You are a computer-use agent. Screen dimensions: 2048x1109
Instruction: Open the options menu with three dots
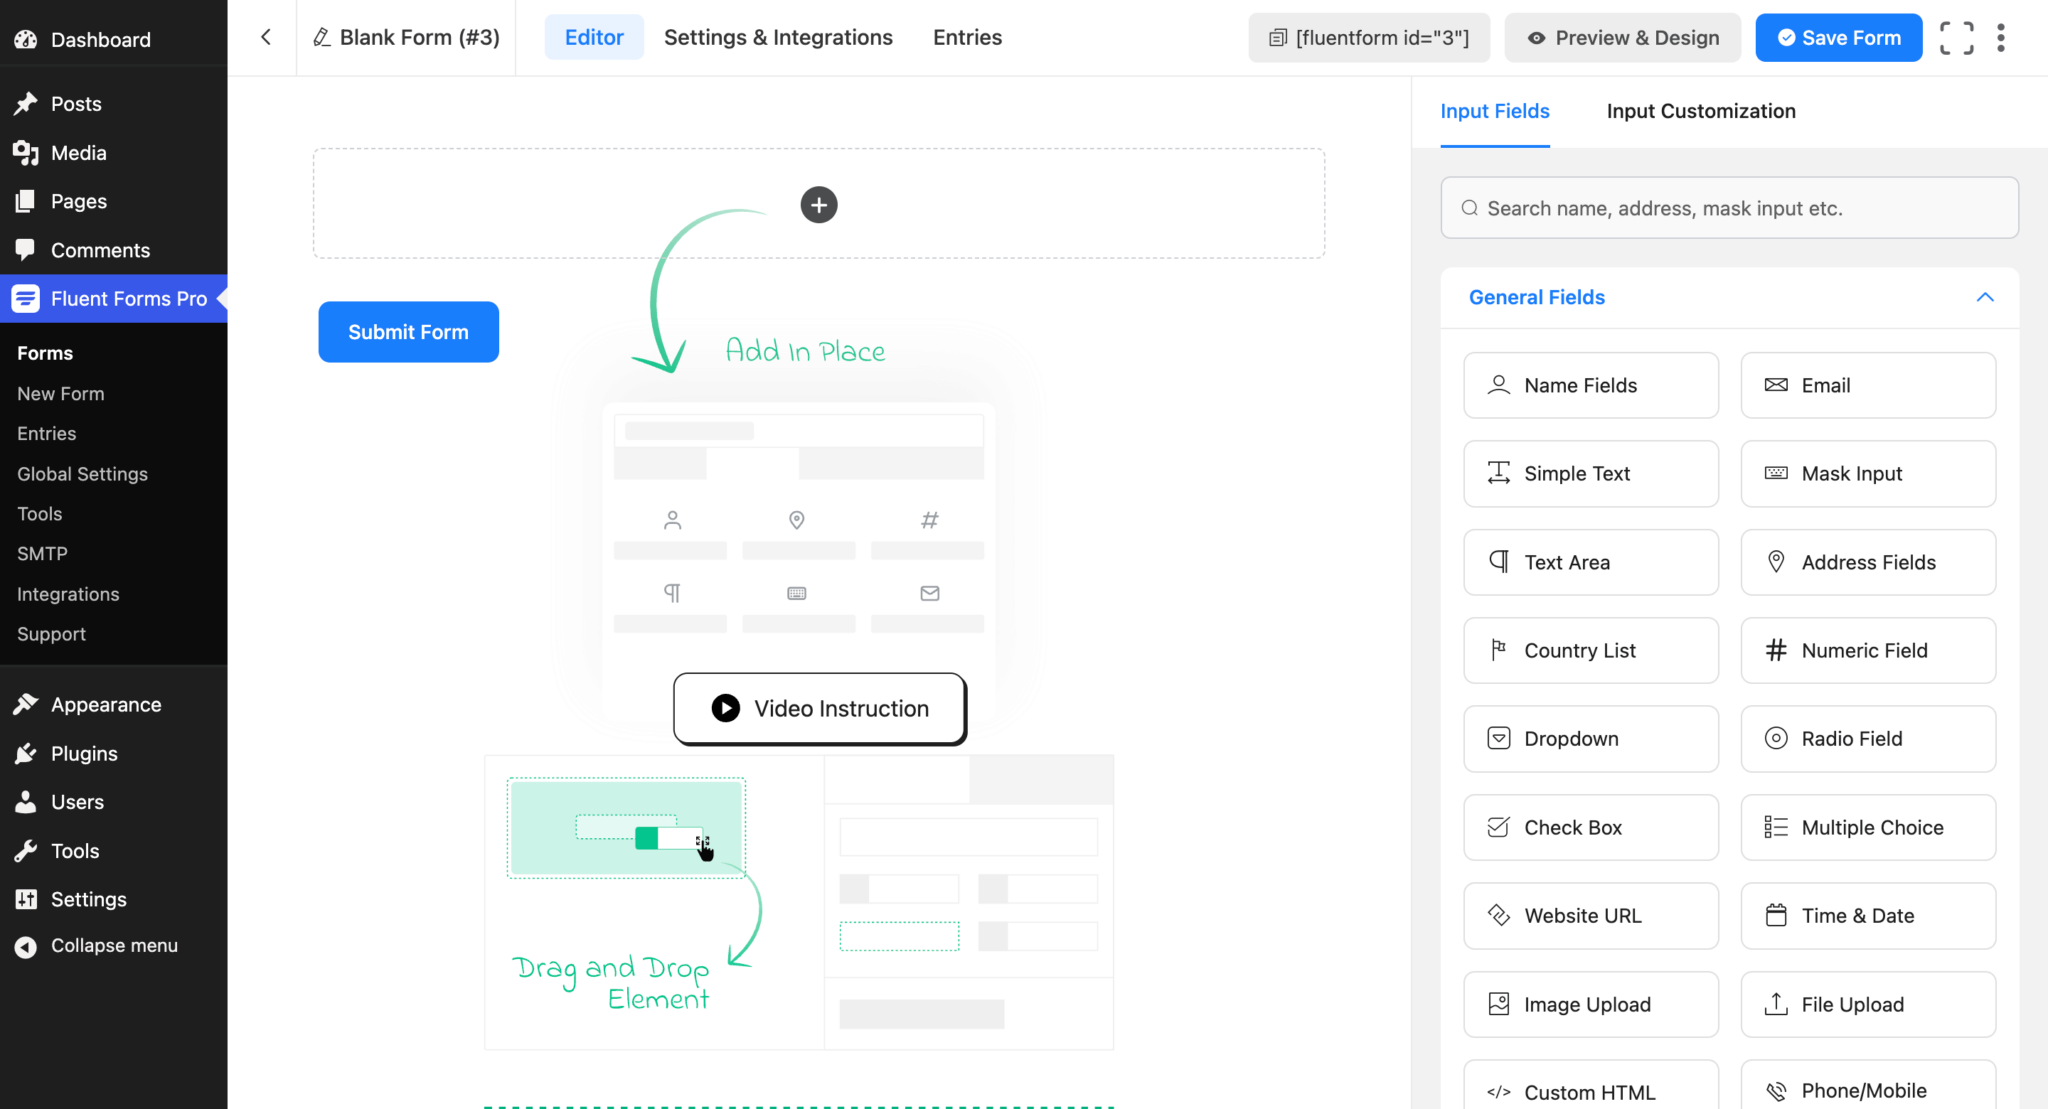point(2001,37)
